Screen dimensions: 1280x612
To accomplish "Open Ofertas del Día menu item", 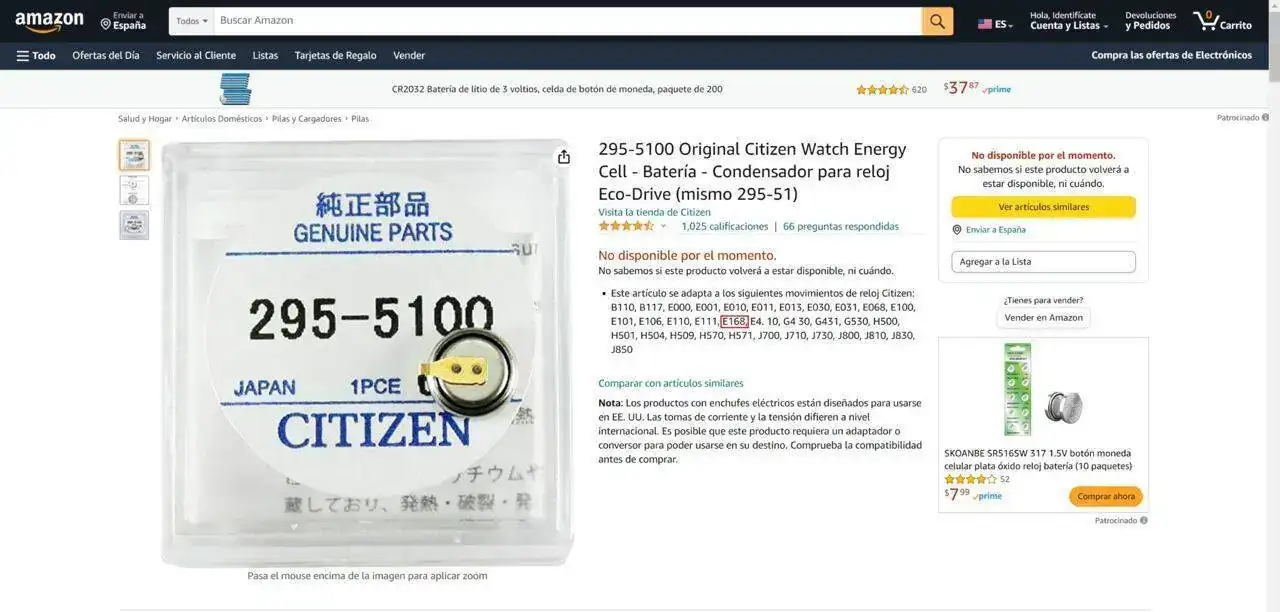I will (106, 56).
